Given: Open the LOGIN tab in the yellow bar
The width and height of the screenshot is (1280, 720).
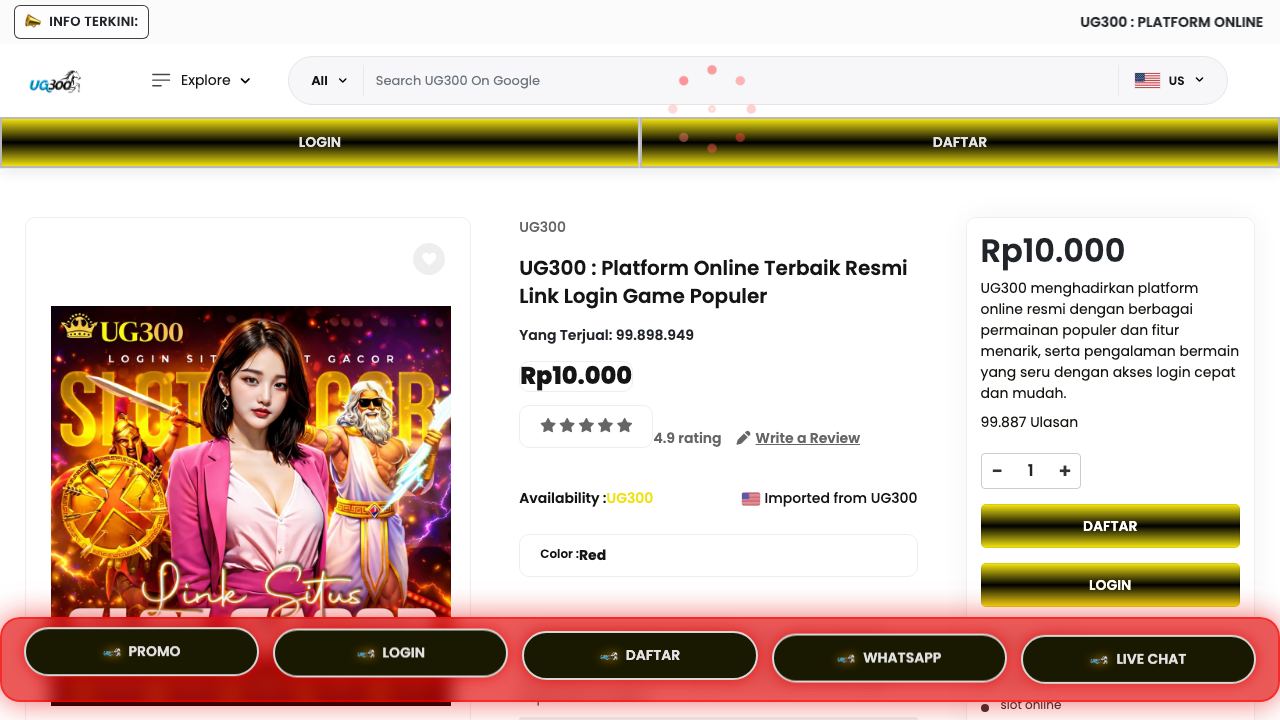Looking at the screenshot, I should (320, 142).
